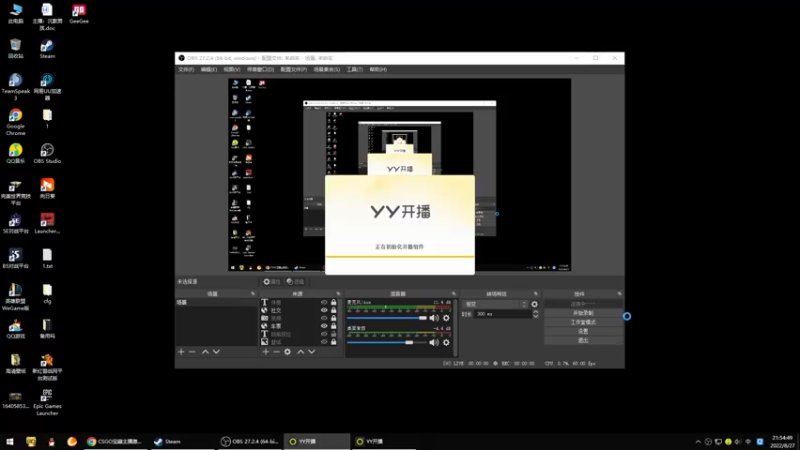Click the transition duration field
Viewport: 800px width, 450px height.
coord(503,314)
